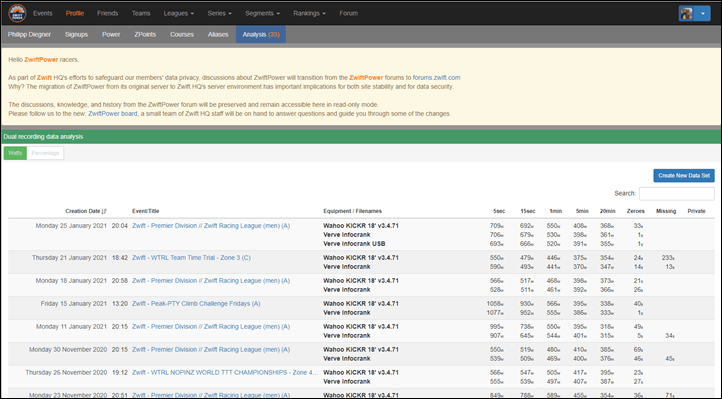Click the date Friday 15 January 2021
722x399 pixels.
pyautogui.click(x=74, y=304)
